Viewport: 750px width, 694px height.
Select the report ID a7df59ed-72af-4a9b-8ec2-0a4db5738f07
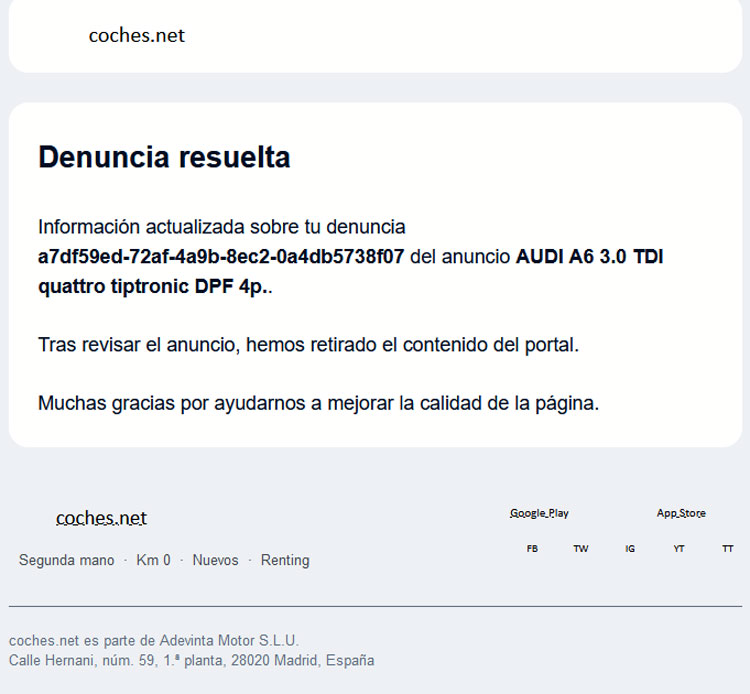point(221,257)
